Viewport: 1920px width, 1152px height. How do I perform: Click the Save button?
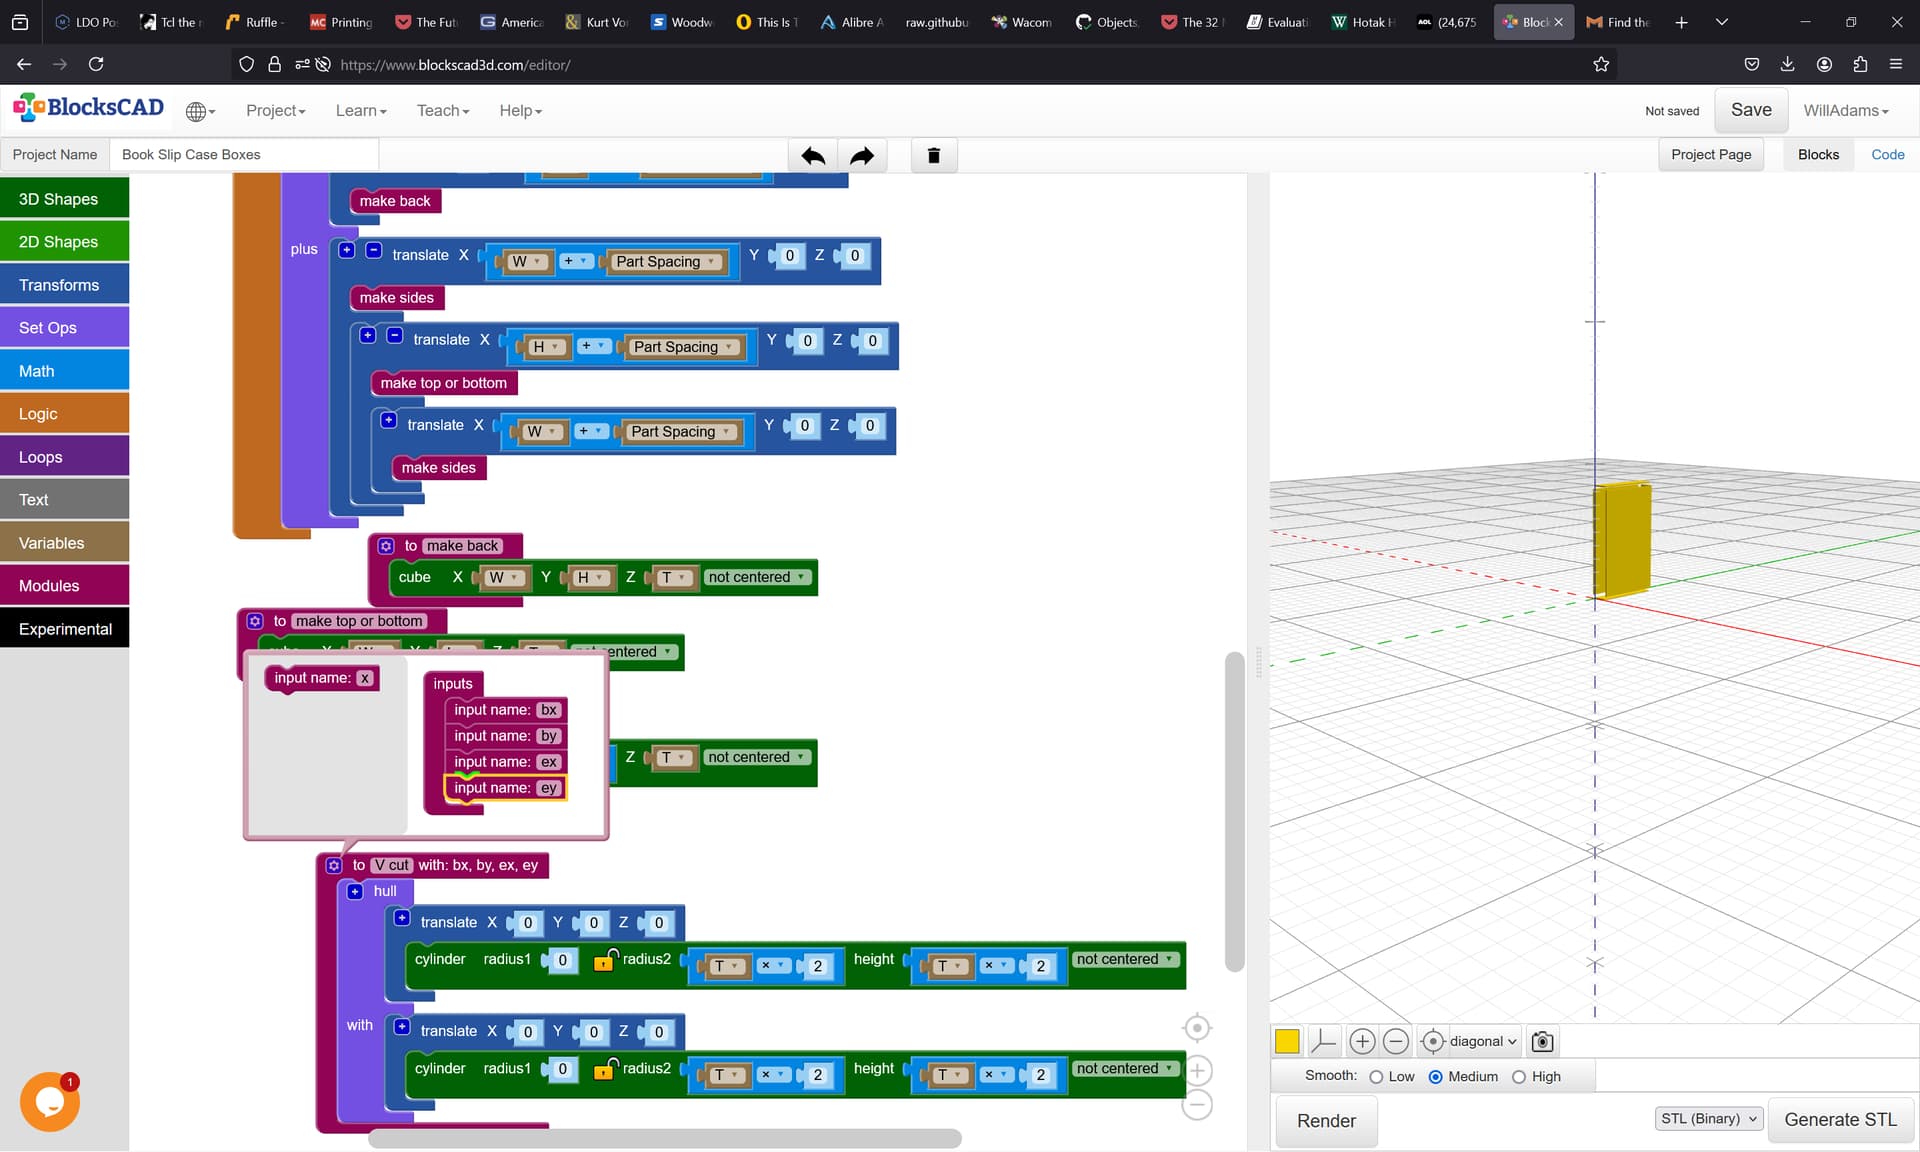[1751, 110]
